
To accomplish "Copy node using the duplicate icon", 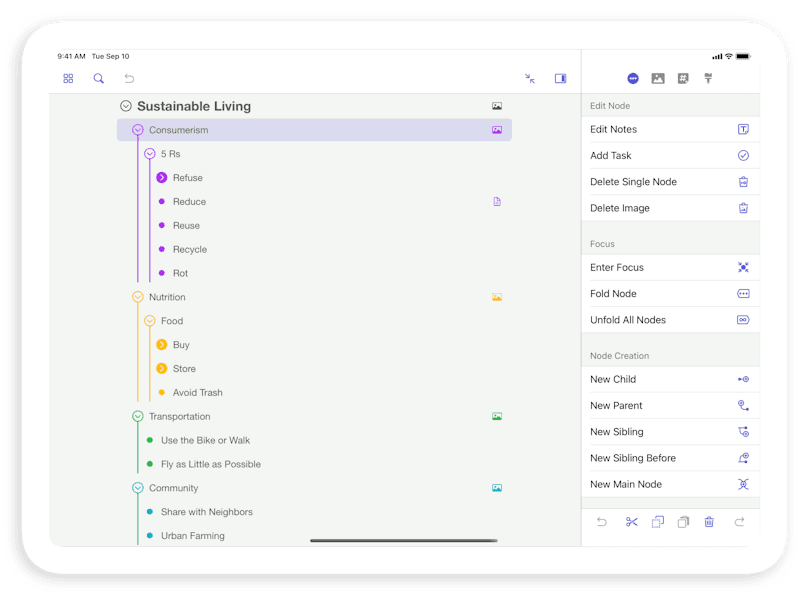I will (x=658, y=522).
